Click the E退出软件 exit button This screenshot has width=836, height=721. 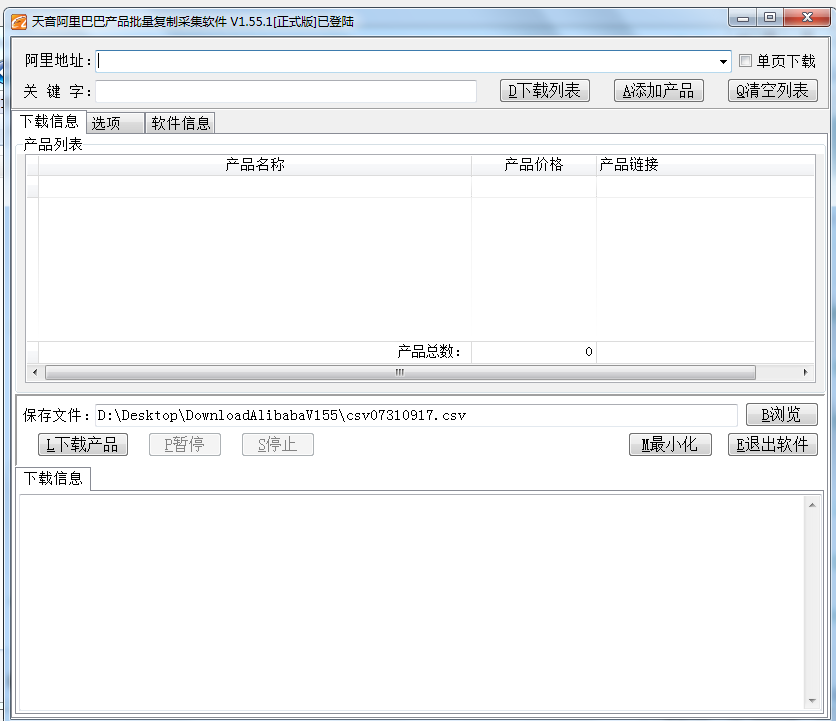pyautogui.click(x=773, y=444)
